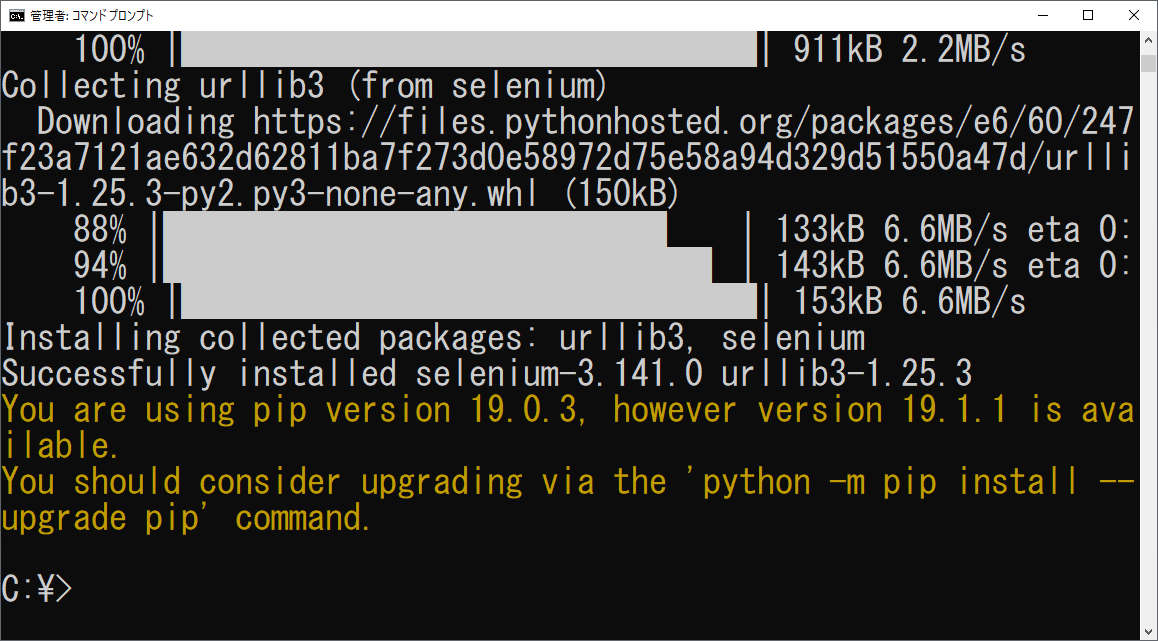
Task: Click the '133kB 6.6MB/s eta' text
Action: tap(928, 230)
